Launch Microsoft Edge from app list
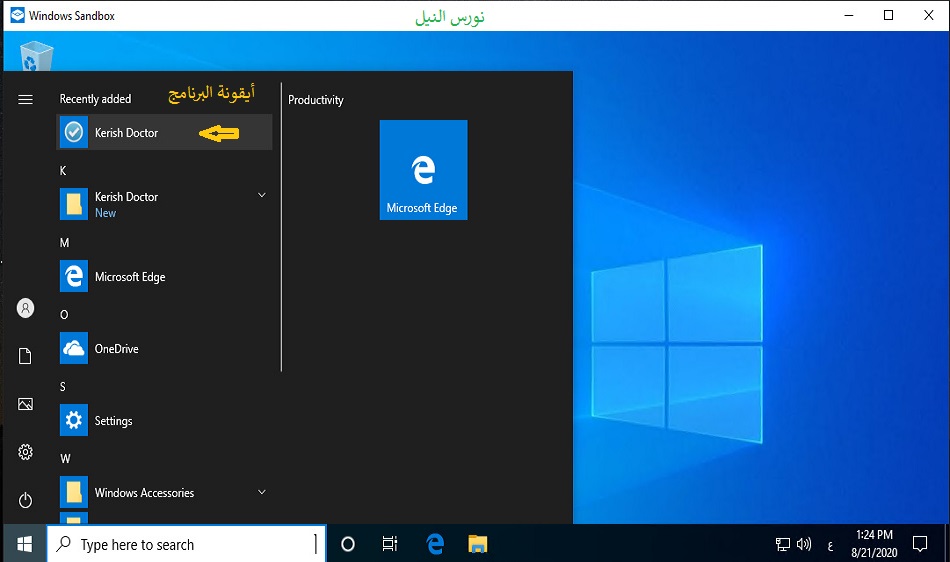Screen dimensions: 950x562 point(129,277)
